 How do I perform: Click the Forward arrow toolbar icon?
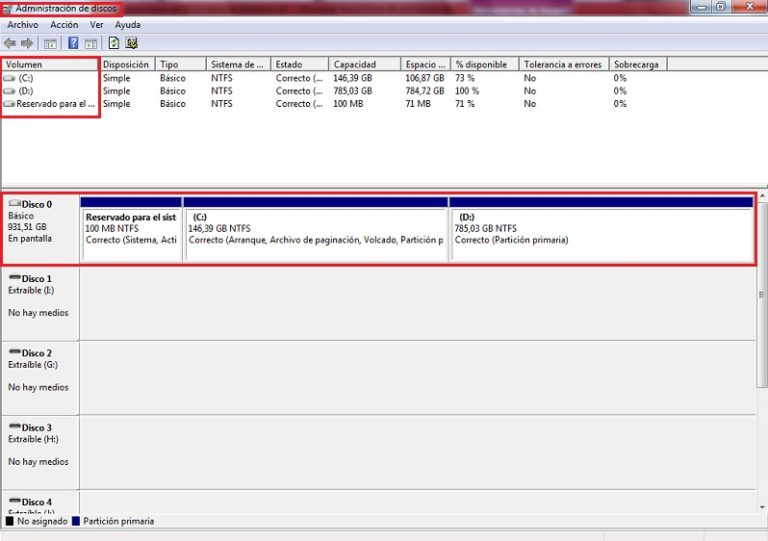click(x=27, y=44)
